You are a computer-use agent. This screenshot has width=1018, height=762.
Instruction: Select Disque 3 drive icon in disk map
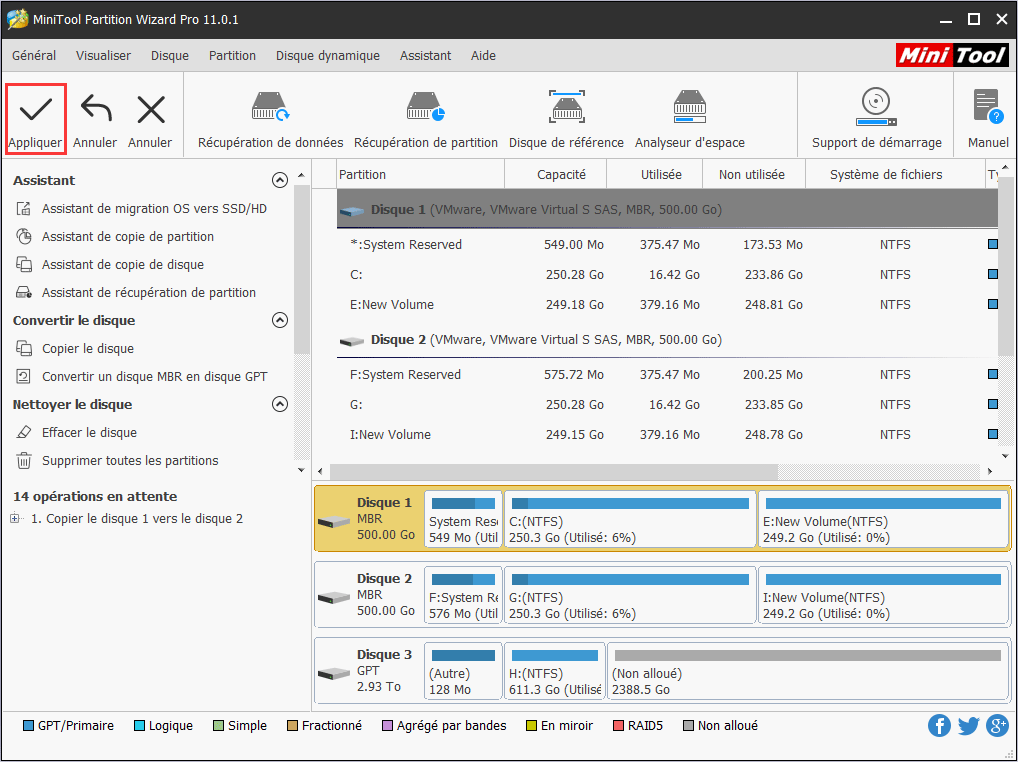pyautogui.click(x=334, y=673)
